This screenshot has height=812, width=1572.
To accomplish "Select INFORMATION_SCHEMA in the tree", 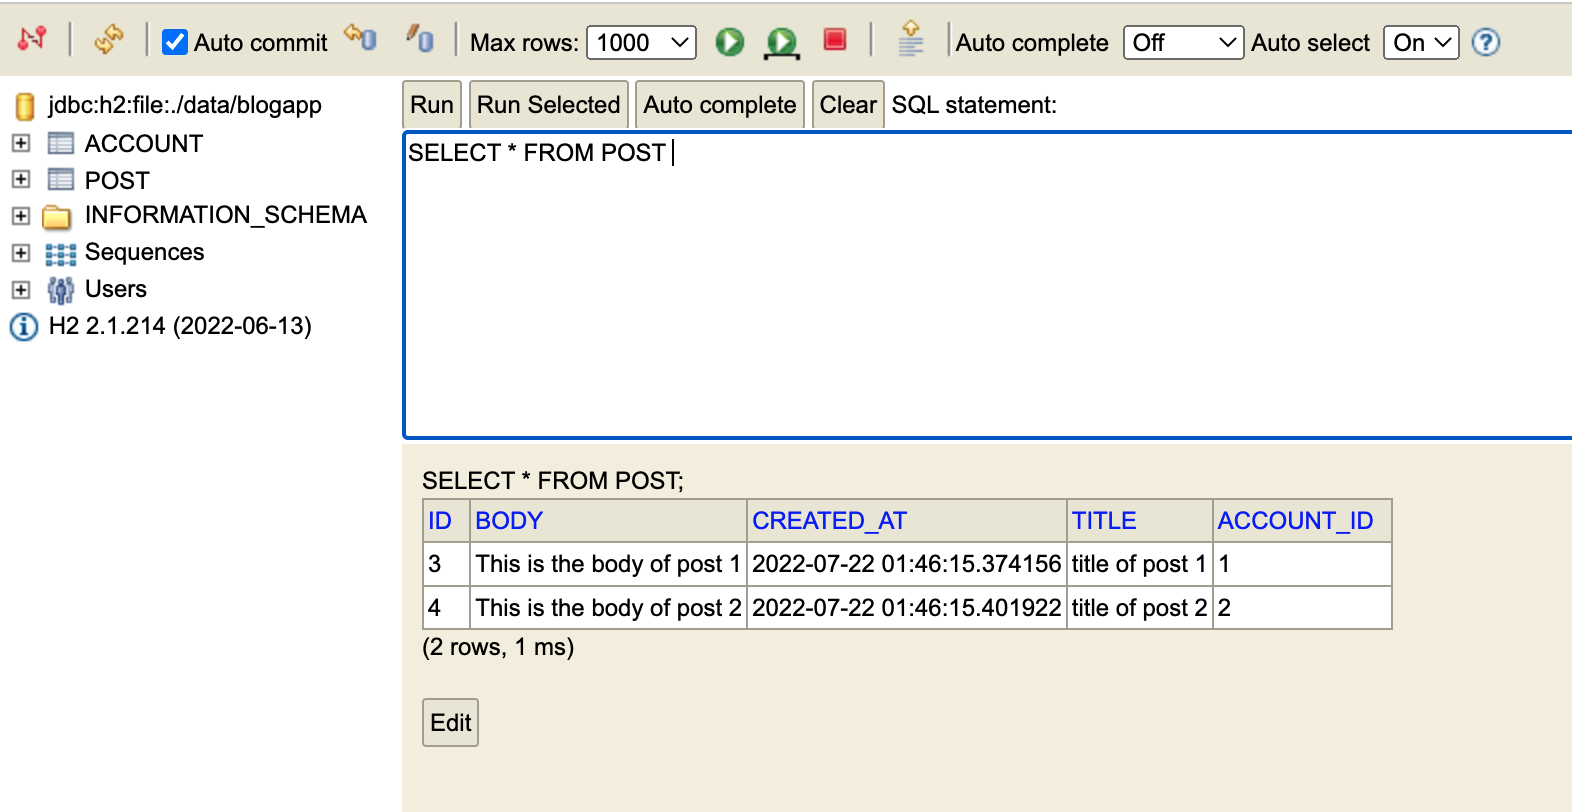I will pos(226,215).
